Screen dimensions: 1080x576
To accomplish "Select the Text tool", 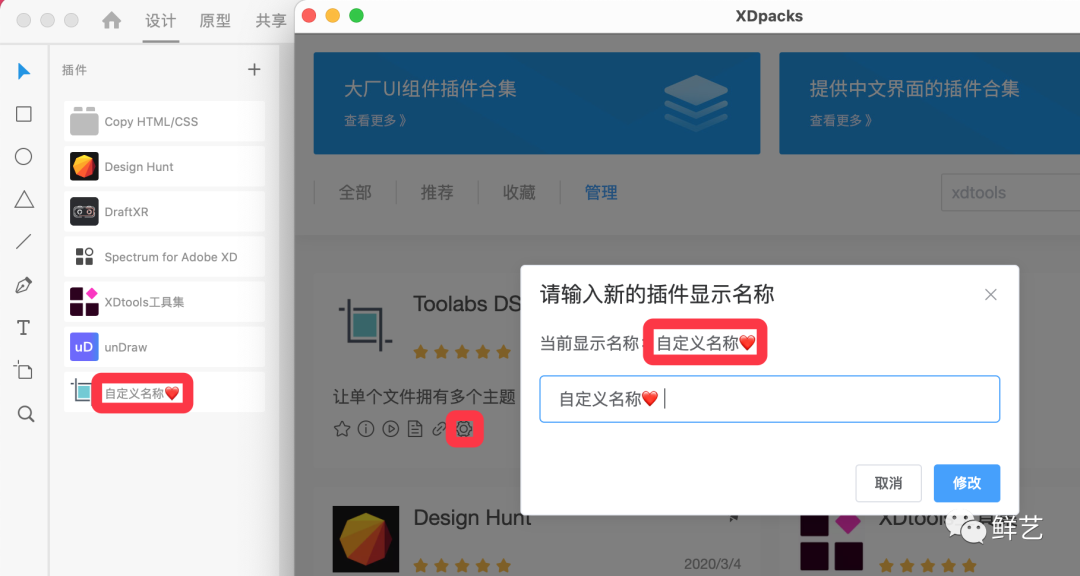I will [x=23, y=327].
